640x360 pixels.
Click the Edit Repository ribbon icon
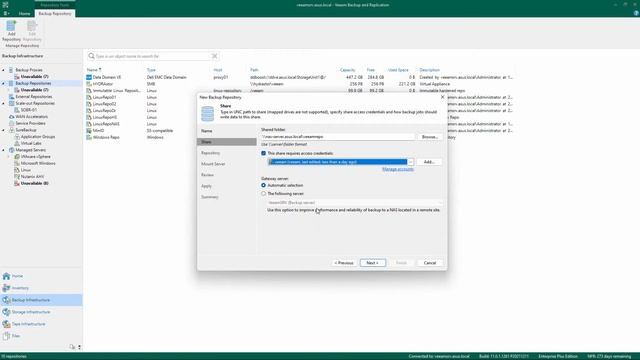(32, 26)
